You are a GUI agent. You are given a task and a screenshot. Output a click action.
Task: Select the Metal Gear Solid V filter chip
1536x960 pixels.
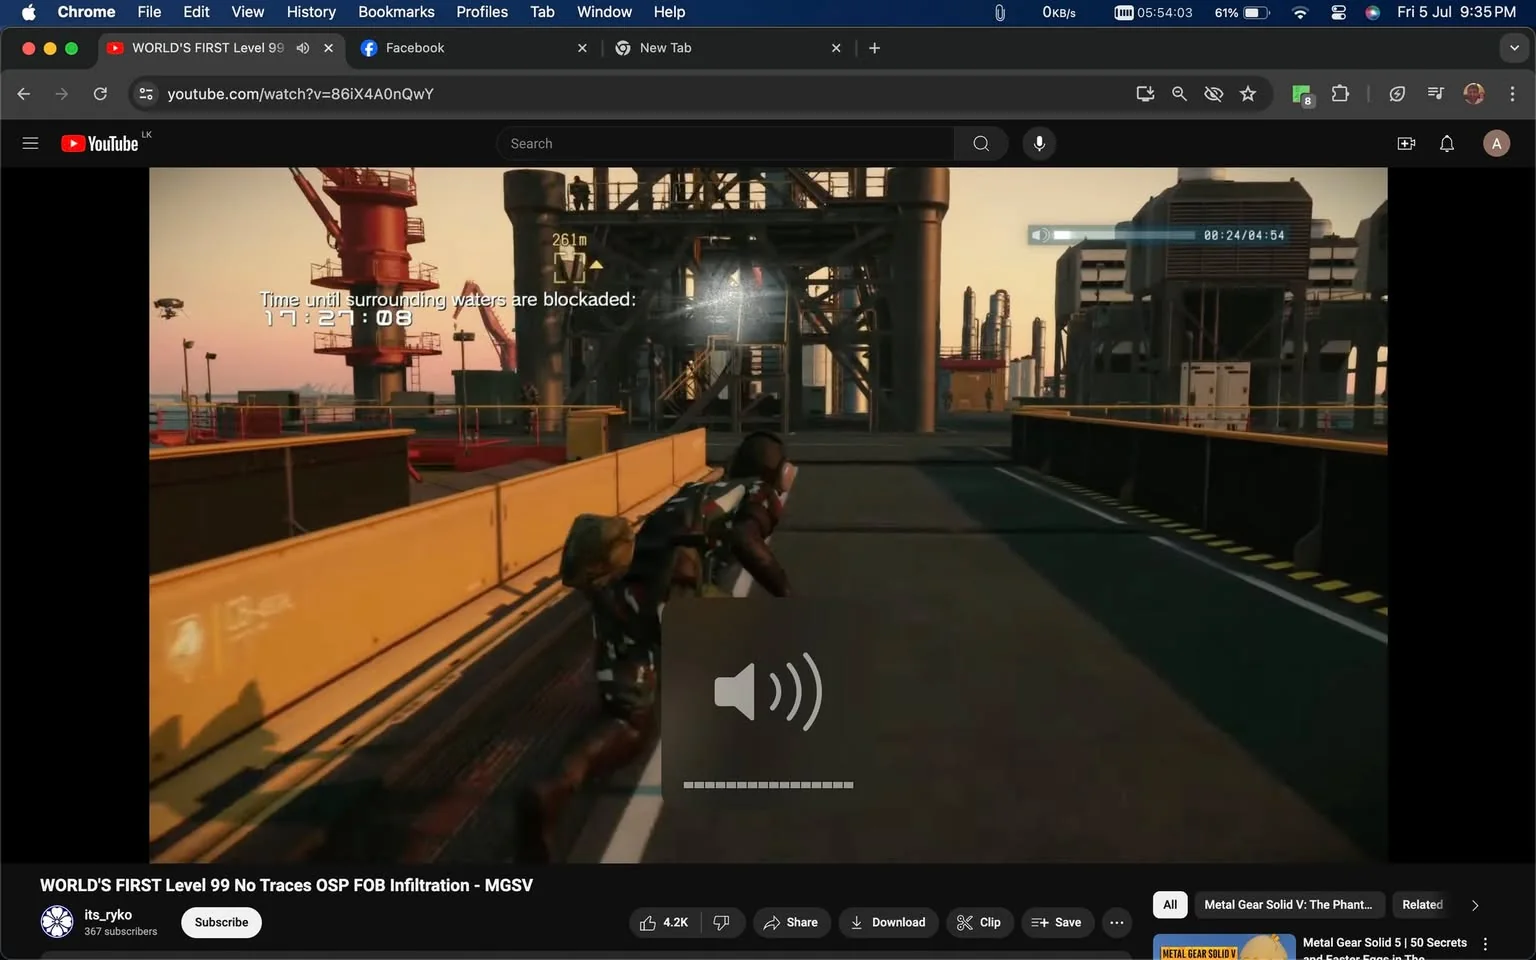pos(1288,904)
